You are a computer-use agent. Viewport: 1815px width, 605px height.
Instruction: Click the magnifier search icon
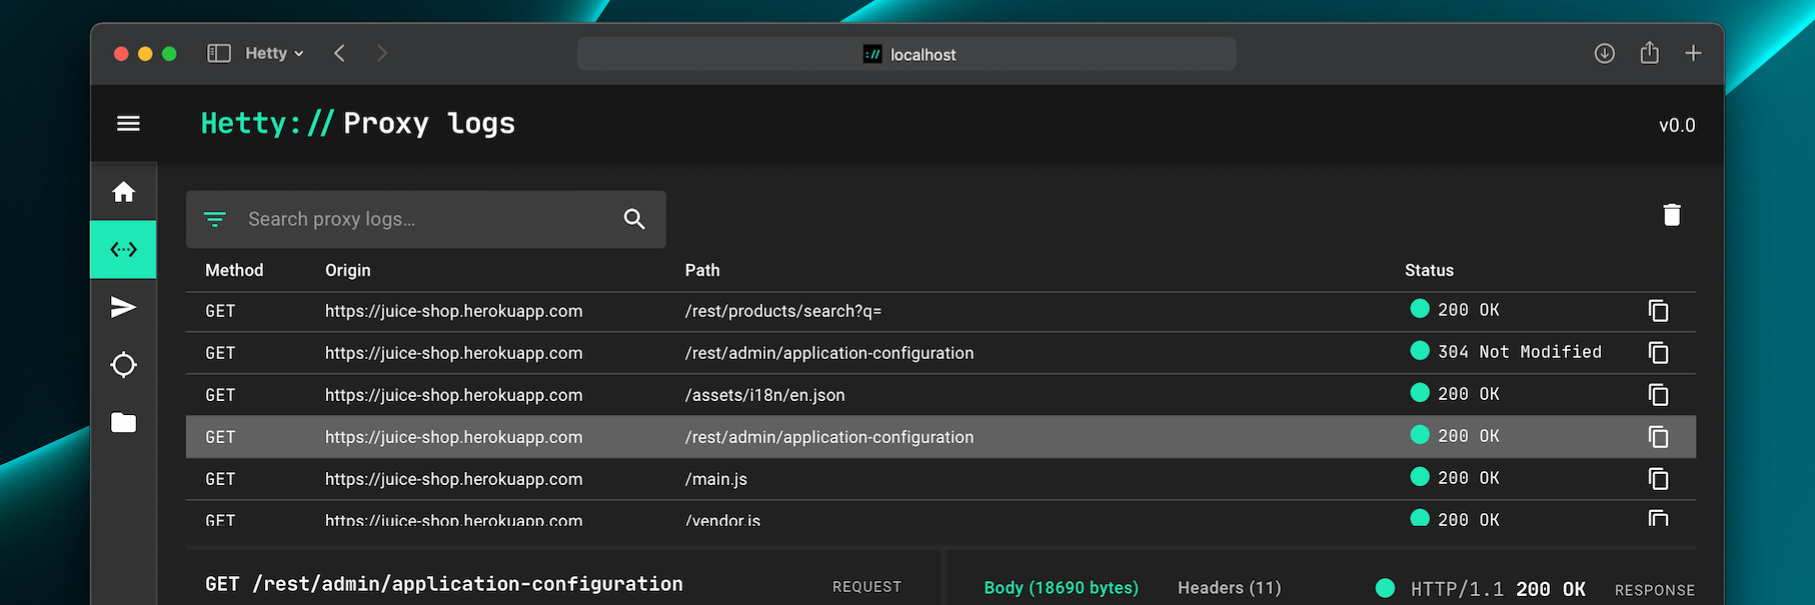(634, 219)
